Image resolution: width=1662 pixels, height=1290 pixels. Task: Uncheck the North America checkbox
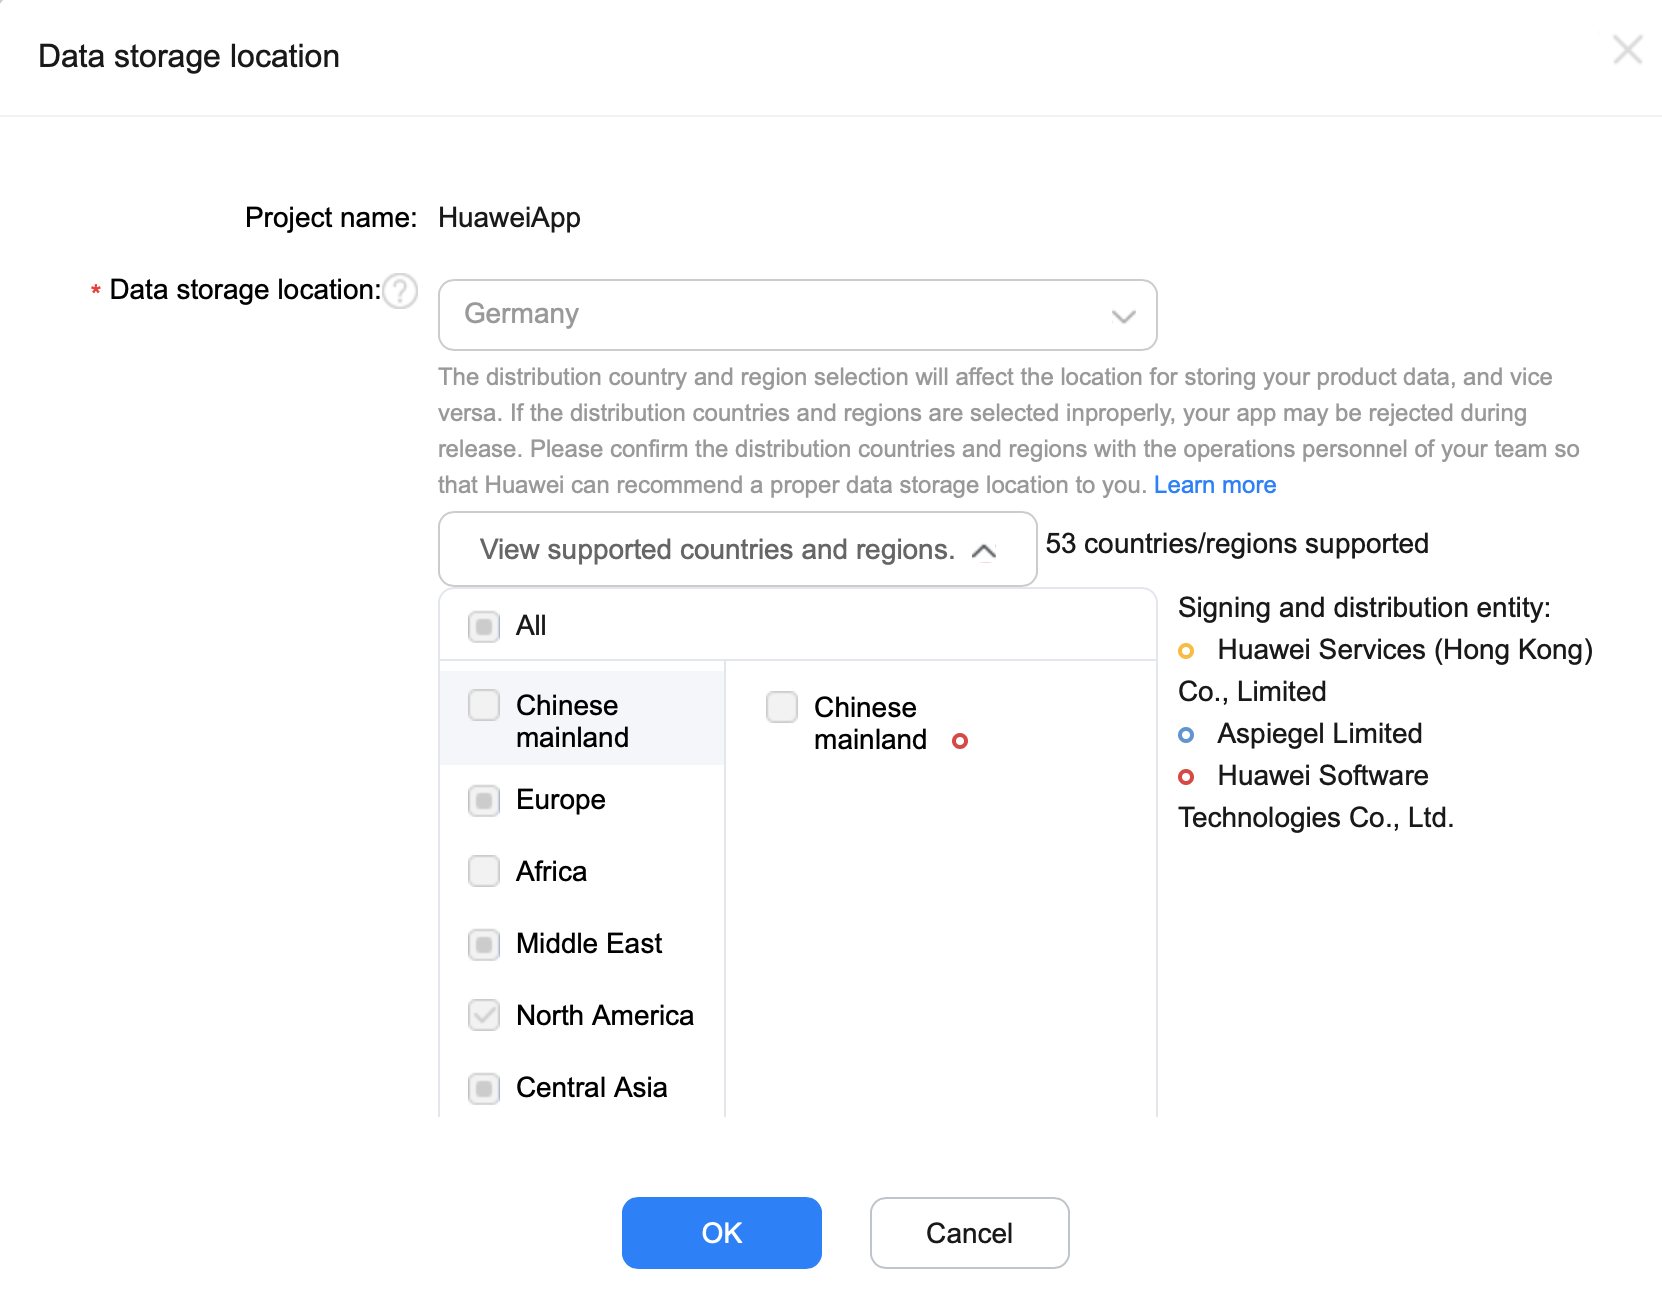484,1016
